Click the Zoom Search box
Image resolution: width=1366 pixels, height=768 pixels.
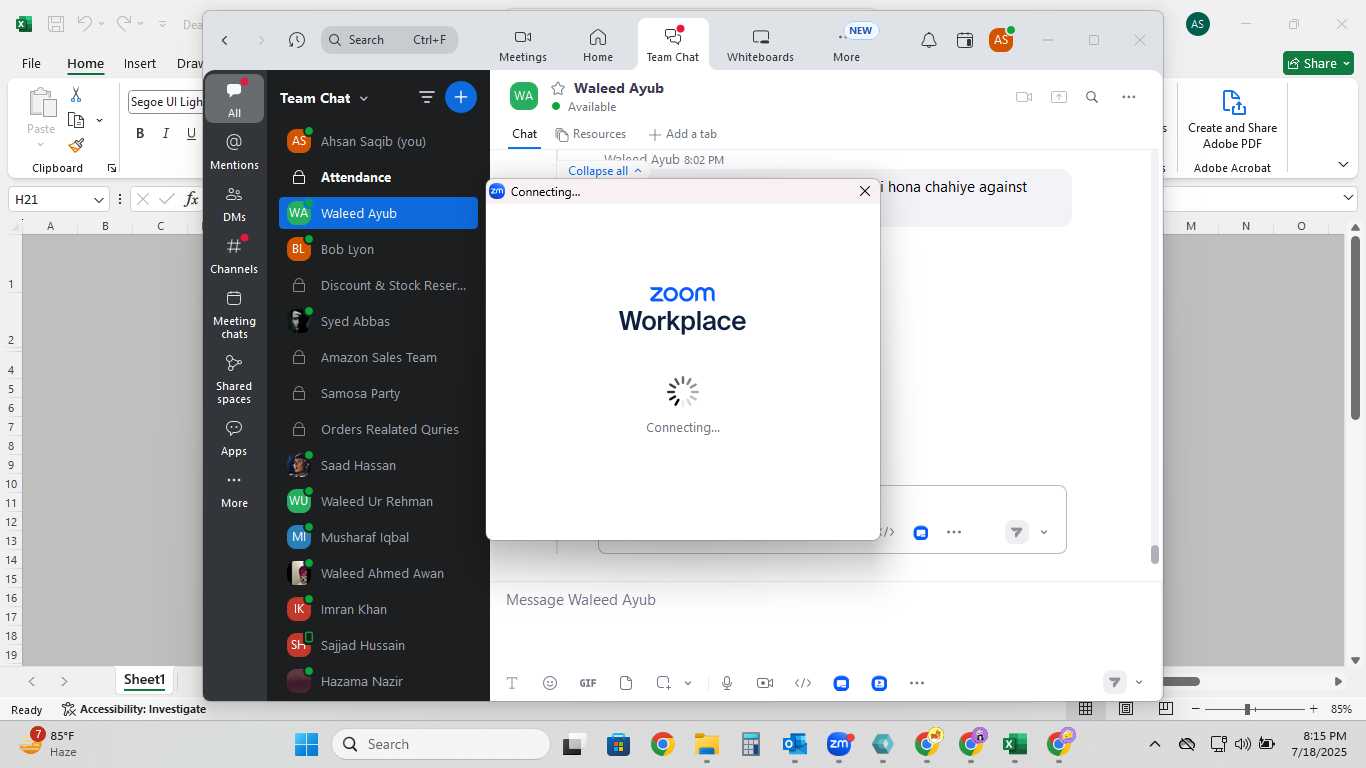point(390,40)
